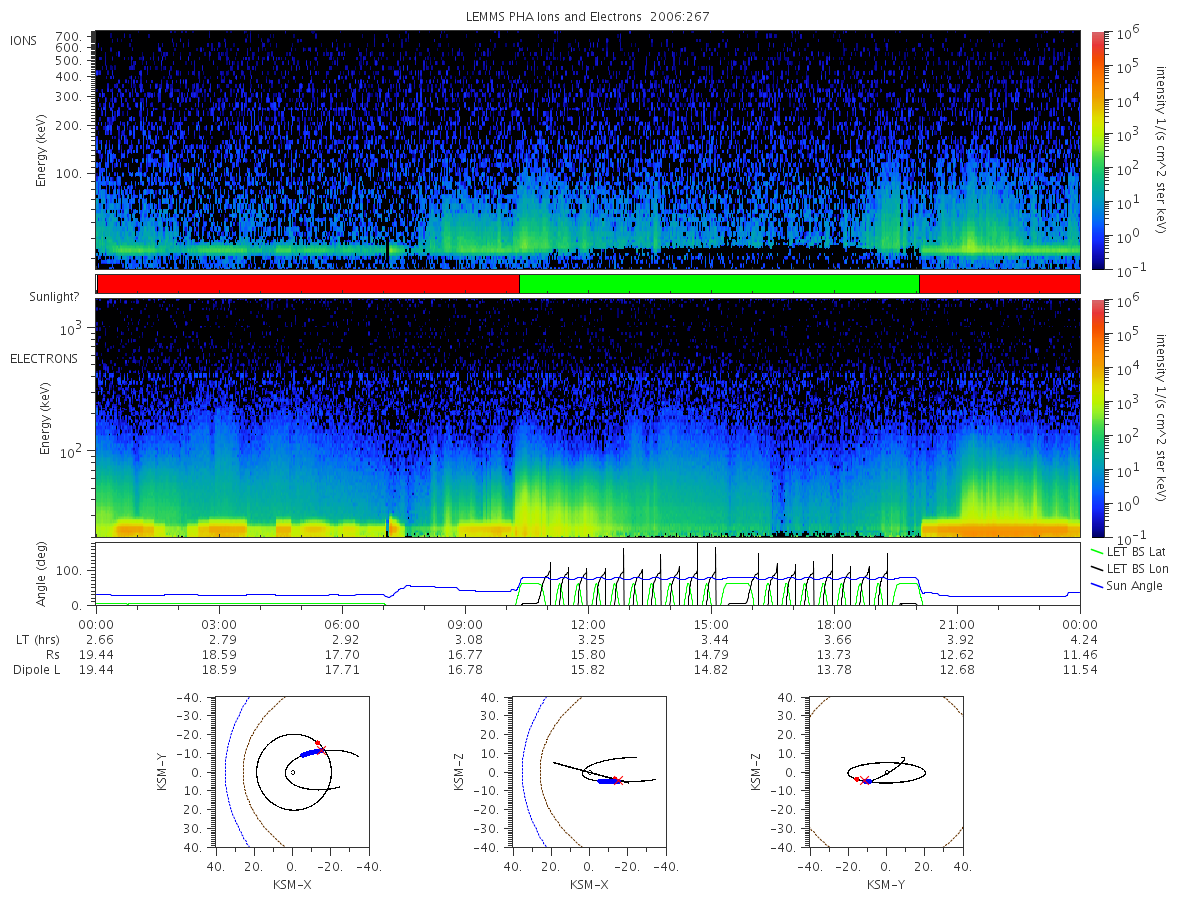This screenshot has width=1200, height=900.
Task: Click the Dipole L value '16.78'
Action: 465,670
